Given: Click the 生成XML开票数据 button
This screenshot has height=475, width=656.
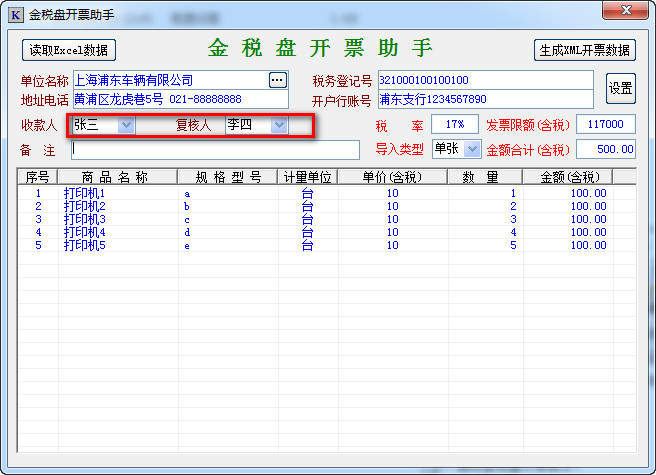Looking at the screenshot, I should [x=585, y=50].
